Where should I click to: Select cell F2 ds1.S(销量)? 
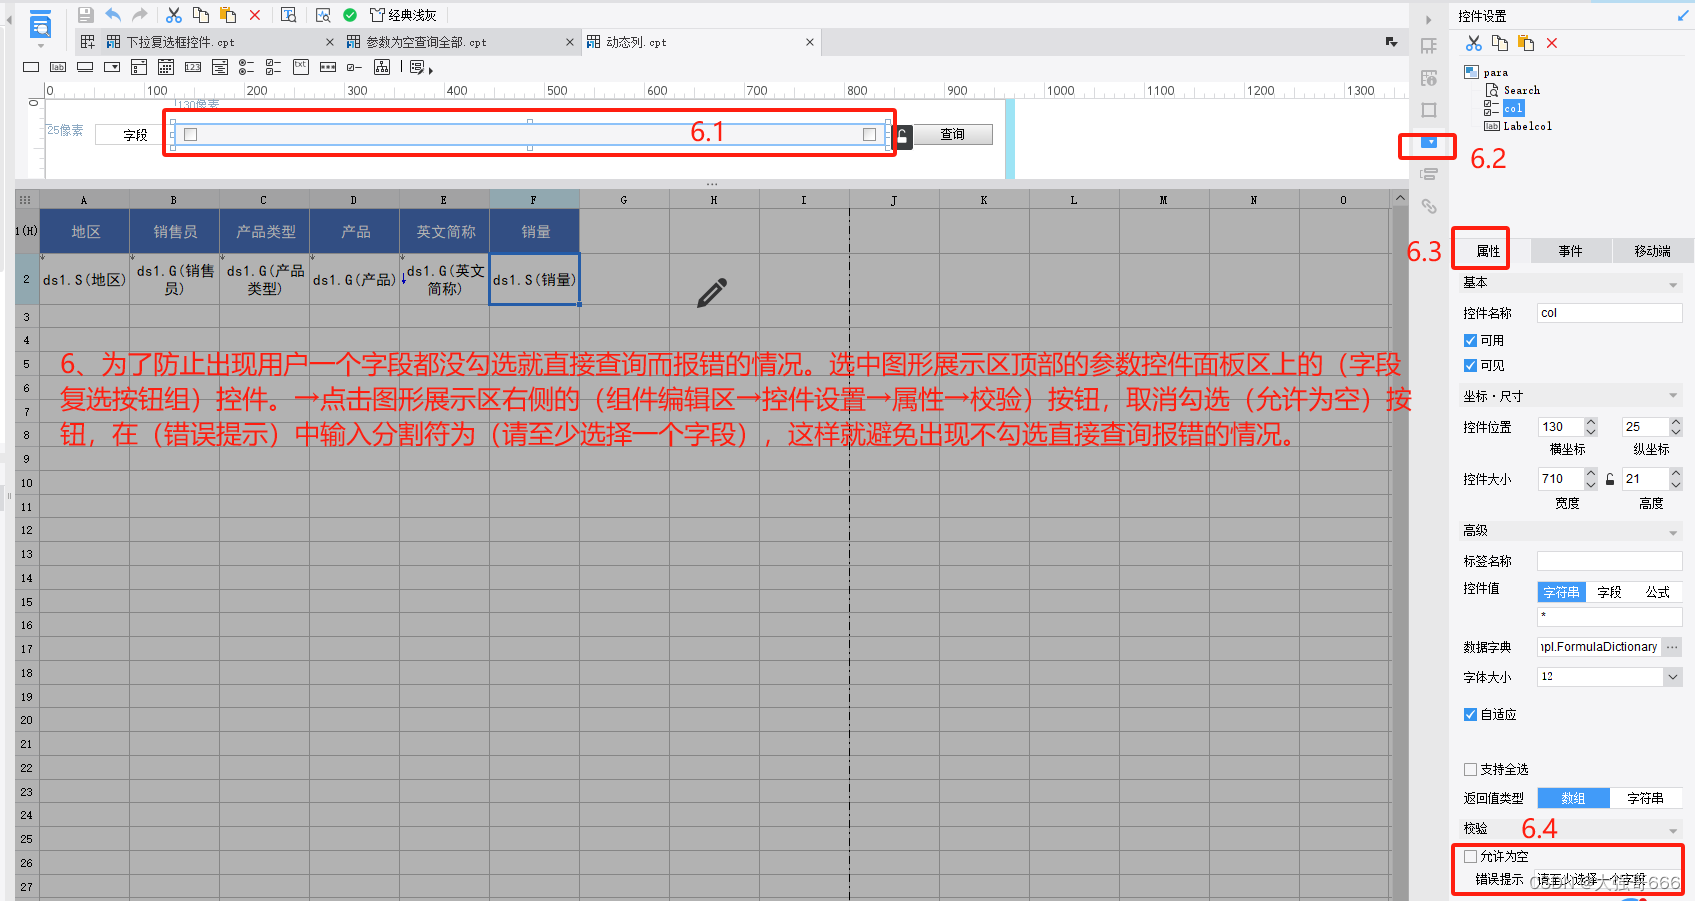point(534,279)
